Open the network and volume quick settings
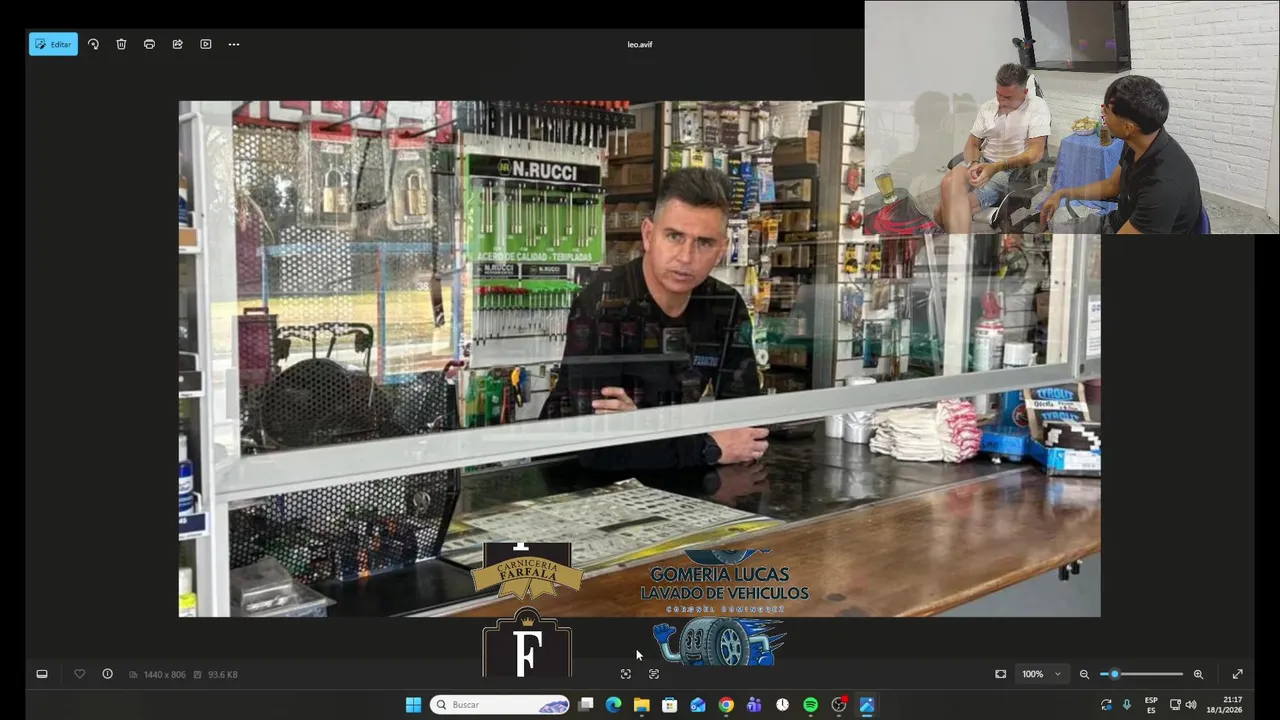Viewport: 1280px width, 720px height. pyautogui.click(x=1182, y=705)
